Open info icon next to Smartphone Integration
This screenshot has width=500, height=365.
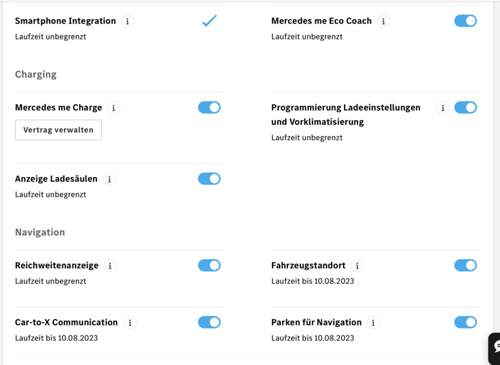click(127, 21)
